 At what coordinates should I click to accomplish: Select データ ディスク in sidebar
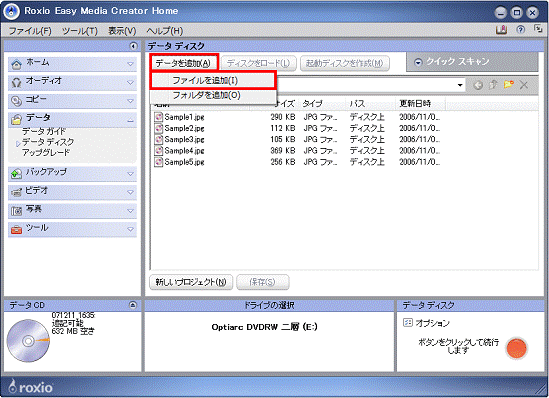[x=48, y=142]
